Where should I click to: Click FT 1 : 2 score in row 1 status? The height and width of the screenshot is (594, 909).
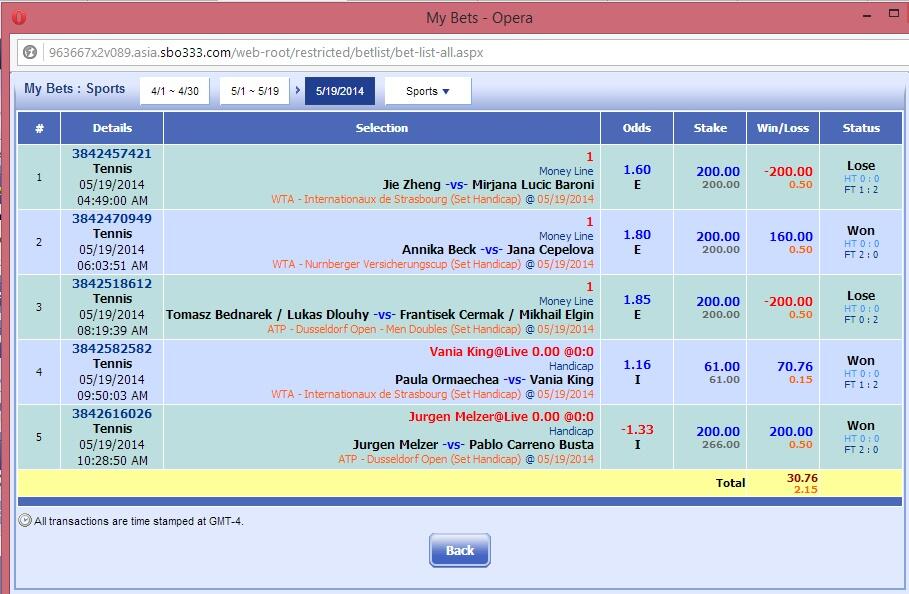tap(861, 190)
